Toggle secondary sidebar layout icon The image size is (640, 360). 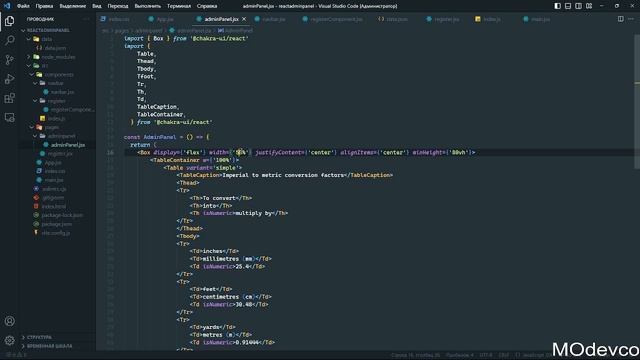[578, 6]
